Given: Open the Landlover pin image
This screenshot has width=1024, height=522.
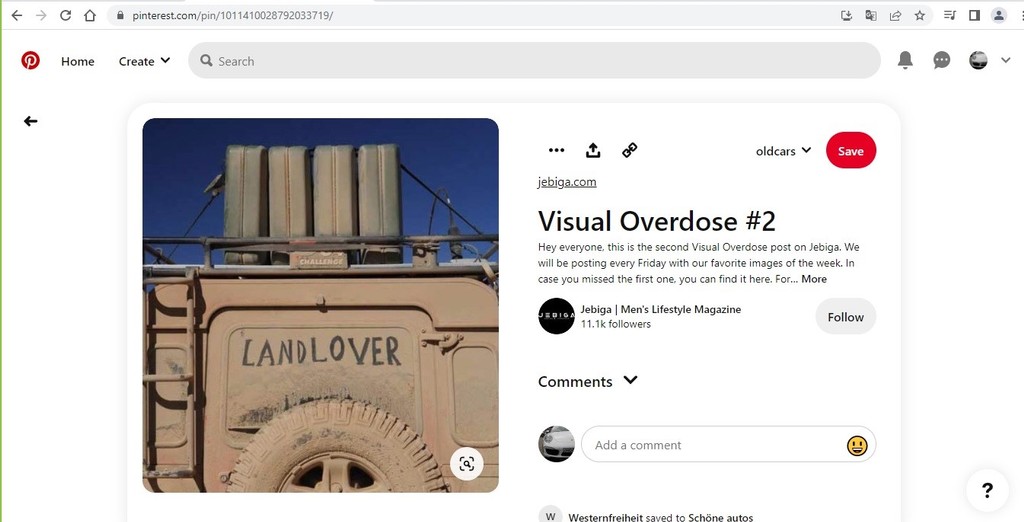Looking at the screenshot, I should [x=321, y=305].
